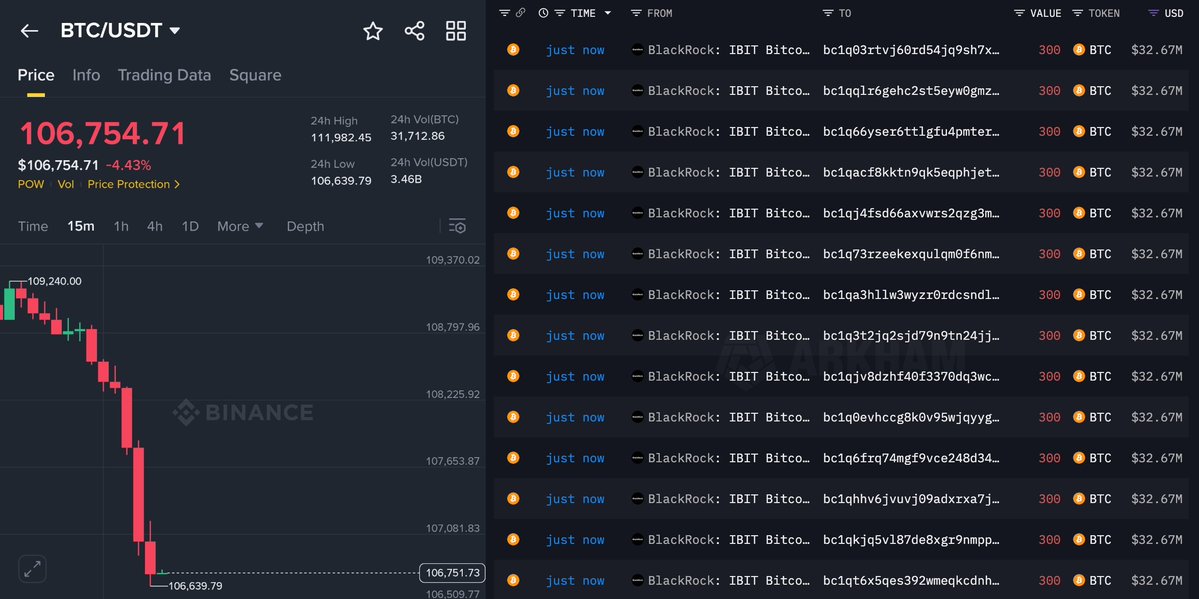The width and height of the screenshot is (1199, 599).
Task: Go back using the left arrow
Action: pos(29,31)
